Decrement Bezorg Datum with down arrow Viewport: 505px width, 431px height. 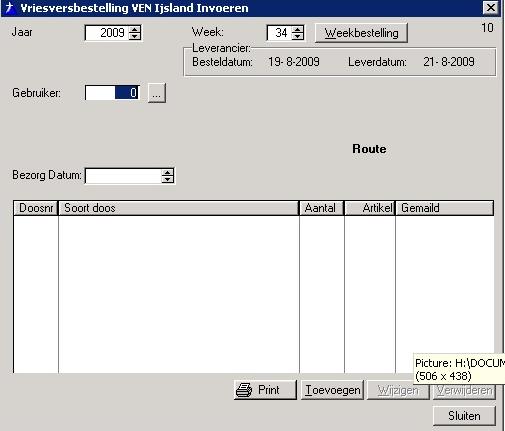click(167, 179)
